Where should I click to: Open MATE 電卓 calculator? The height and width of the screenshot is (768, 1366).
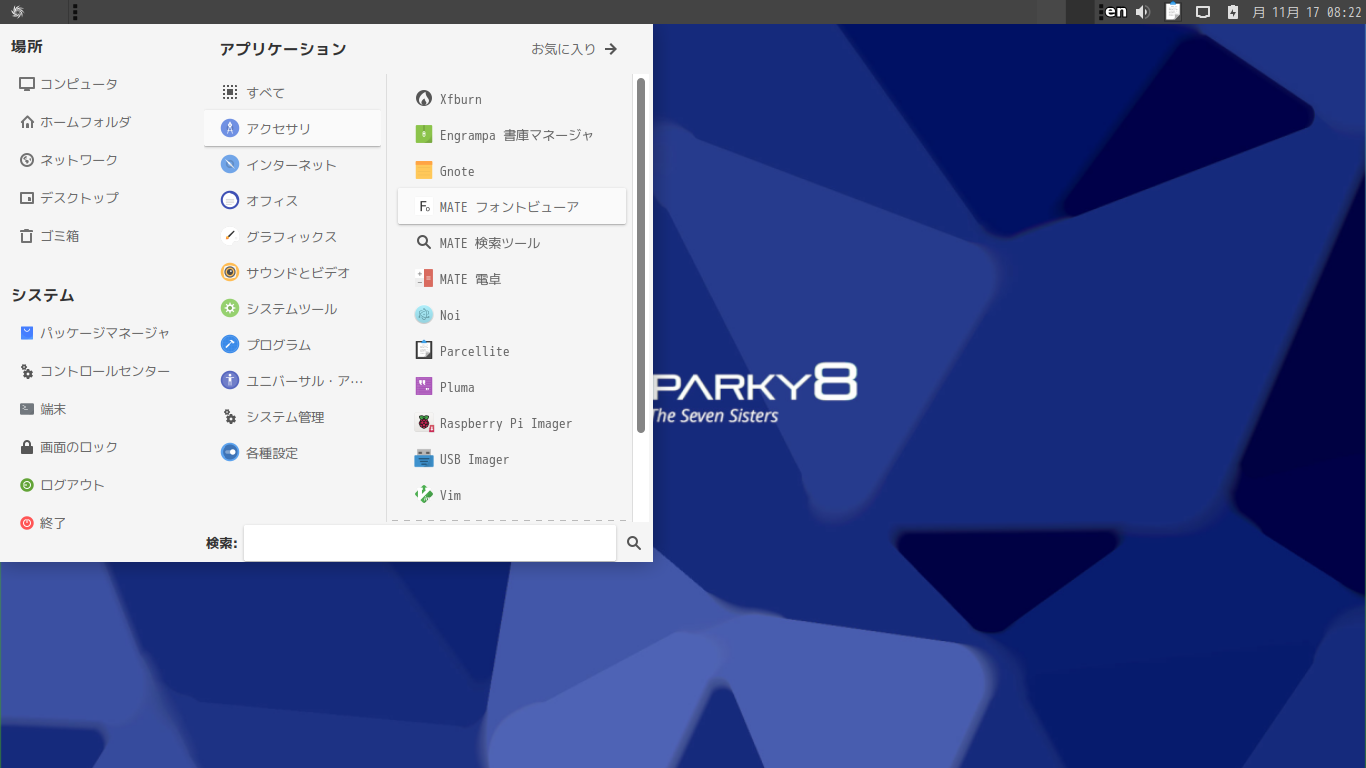click(x=512, y=279)
